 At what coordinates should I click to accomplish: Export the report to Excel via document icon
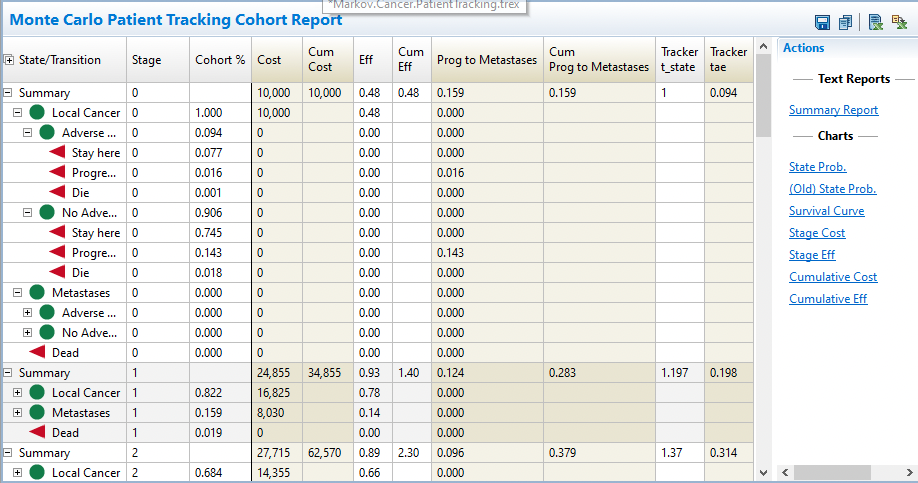(x=876, y=22)
